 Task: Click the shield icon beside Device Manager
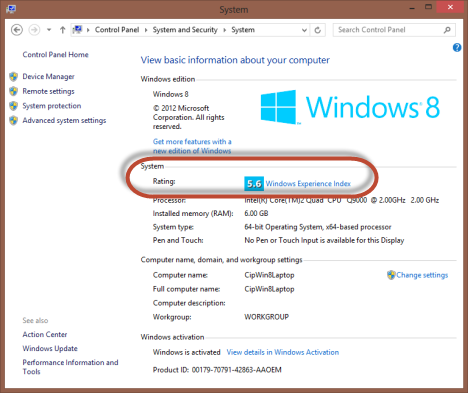(13, 77)
